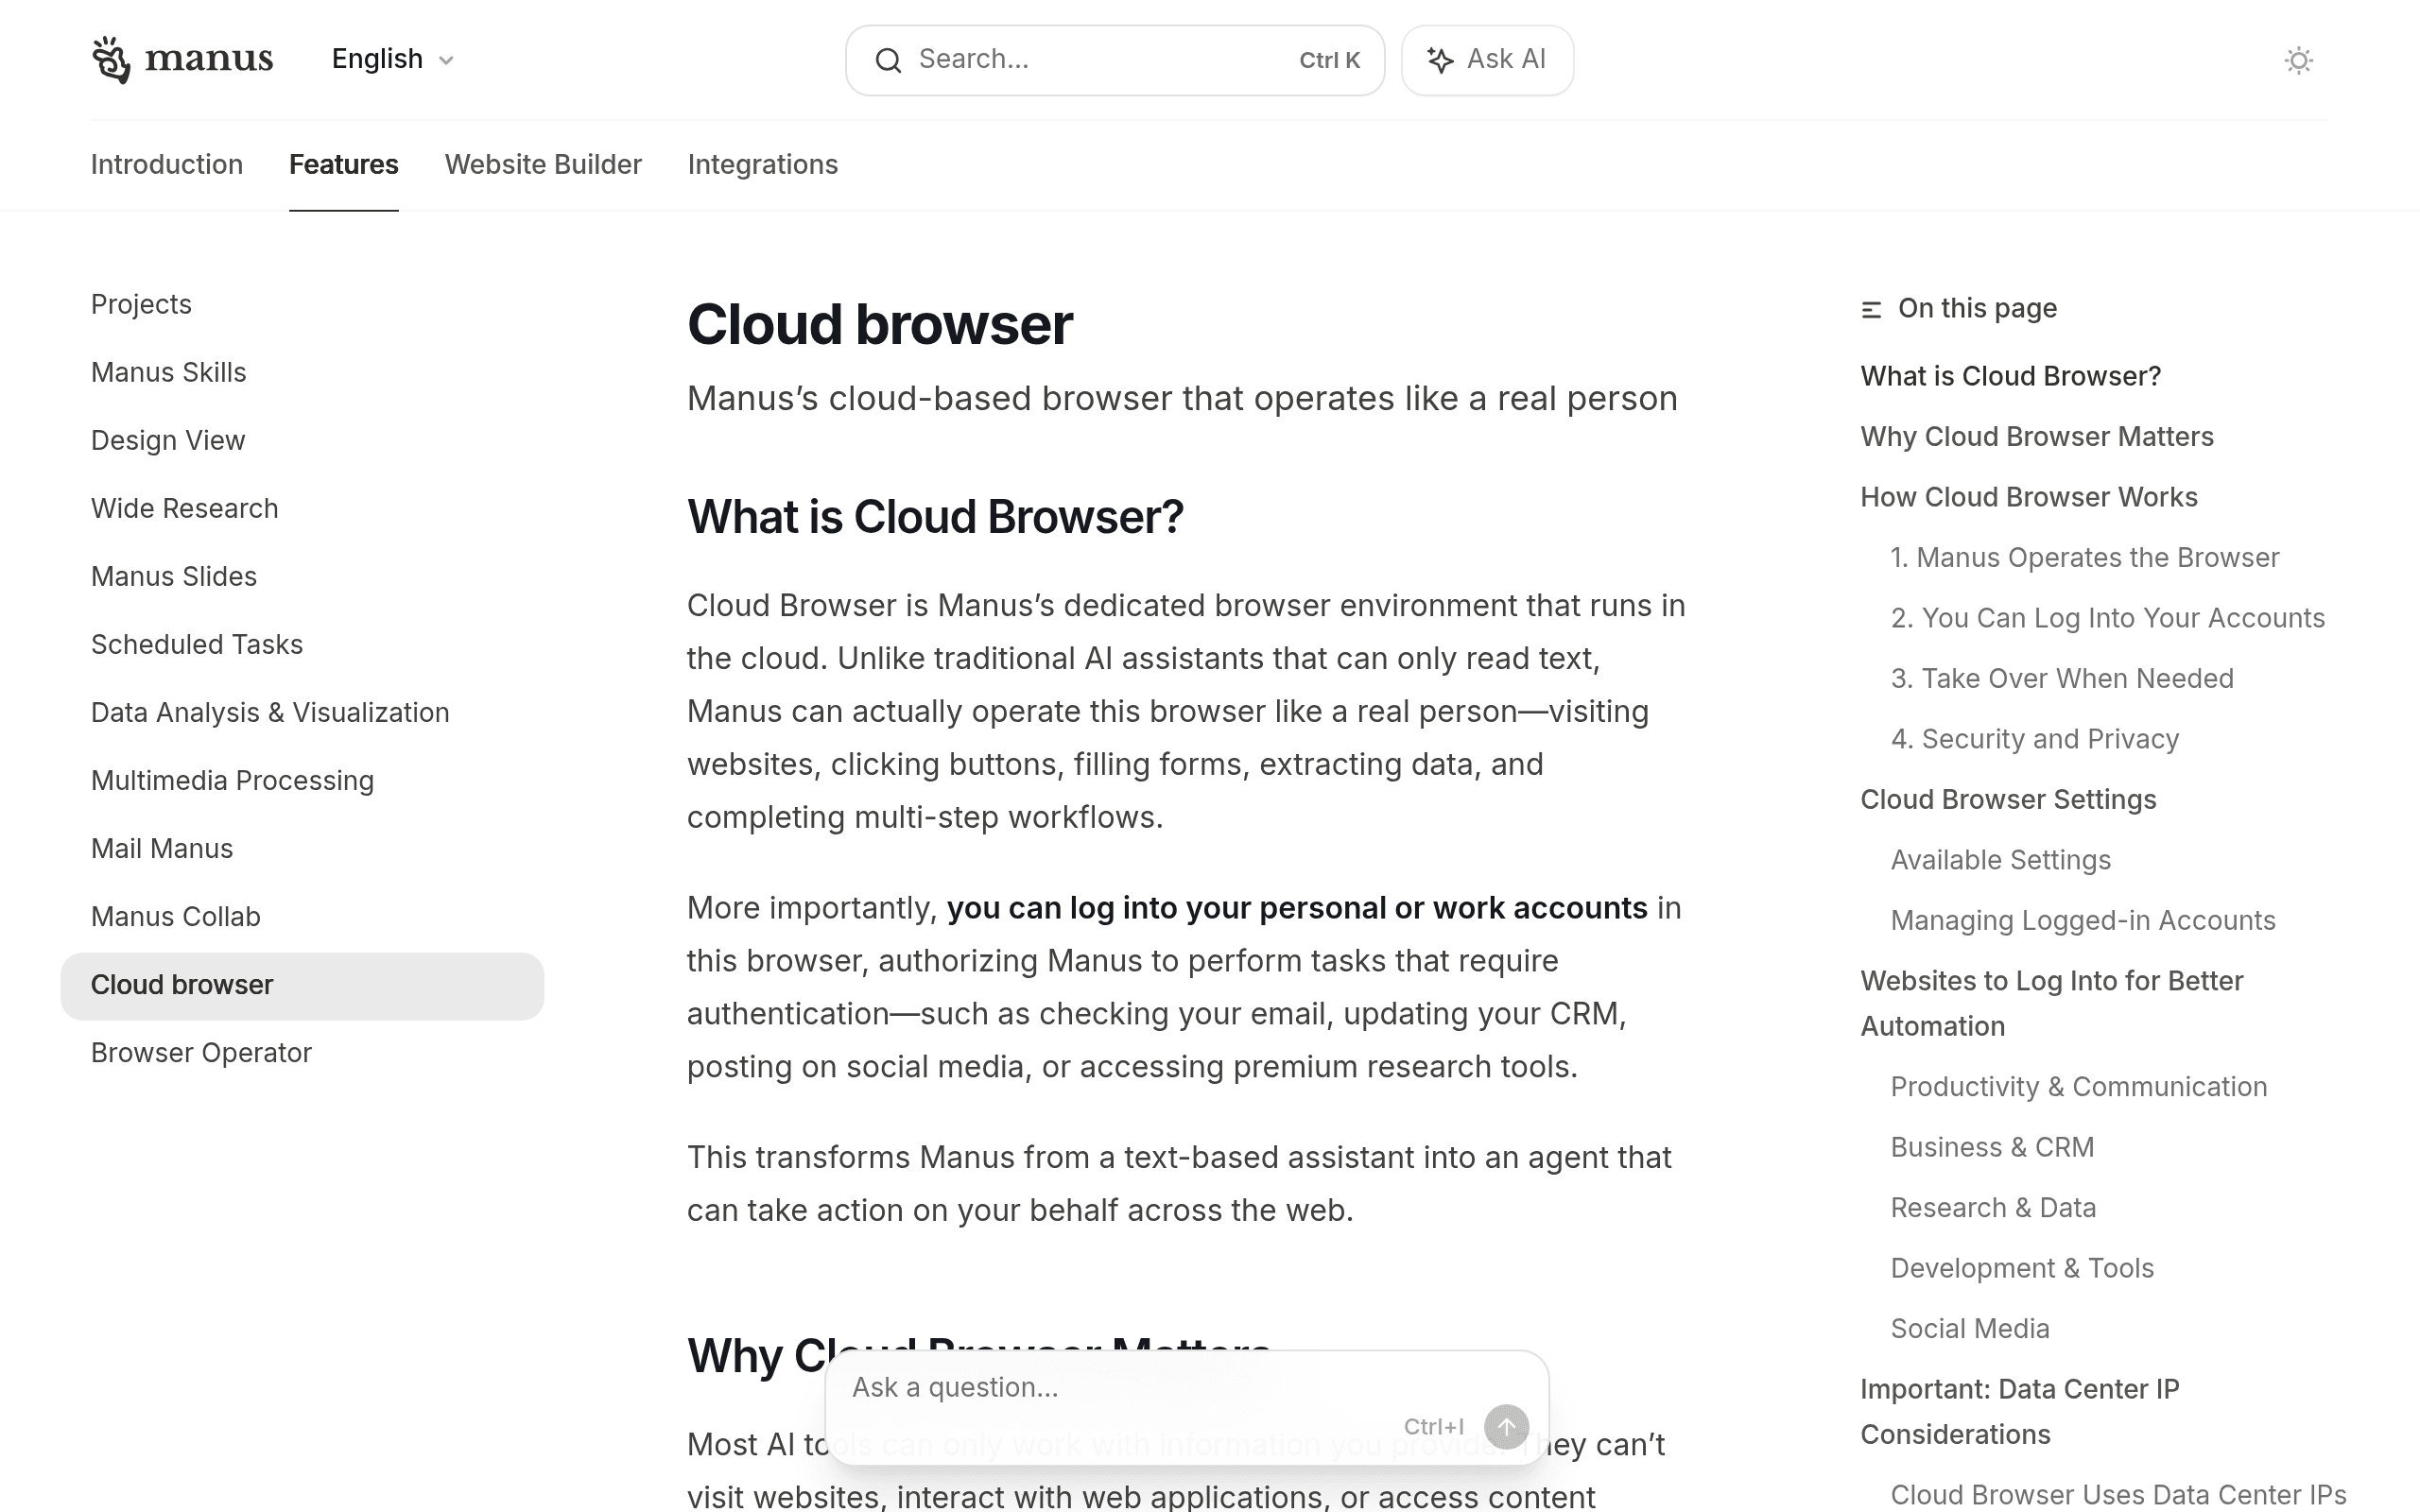Jump to Data Center IP Considerations

[2020, 1412]
